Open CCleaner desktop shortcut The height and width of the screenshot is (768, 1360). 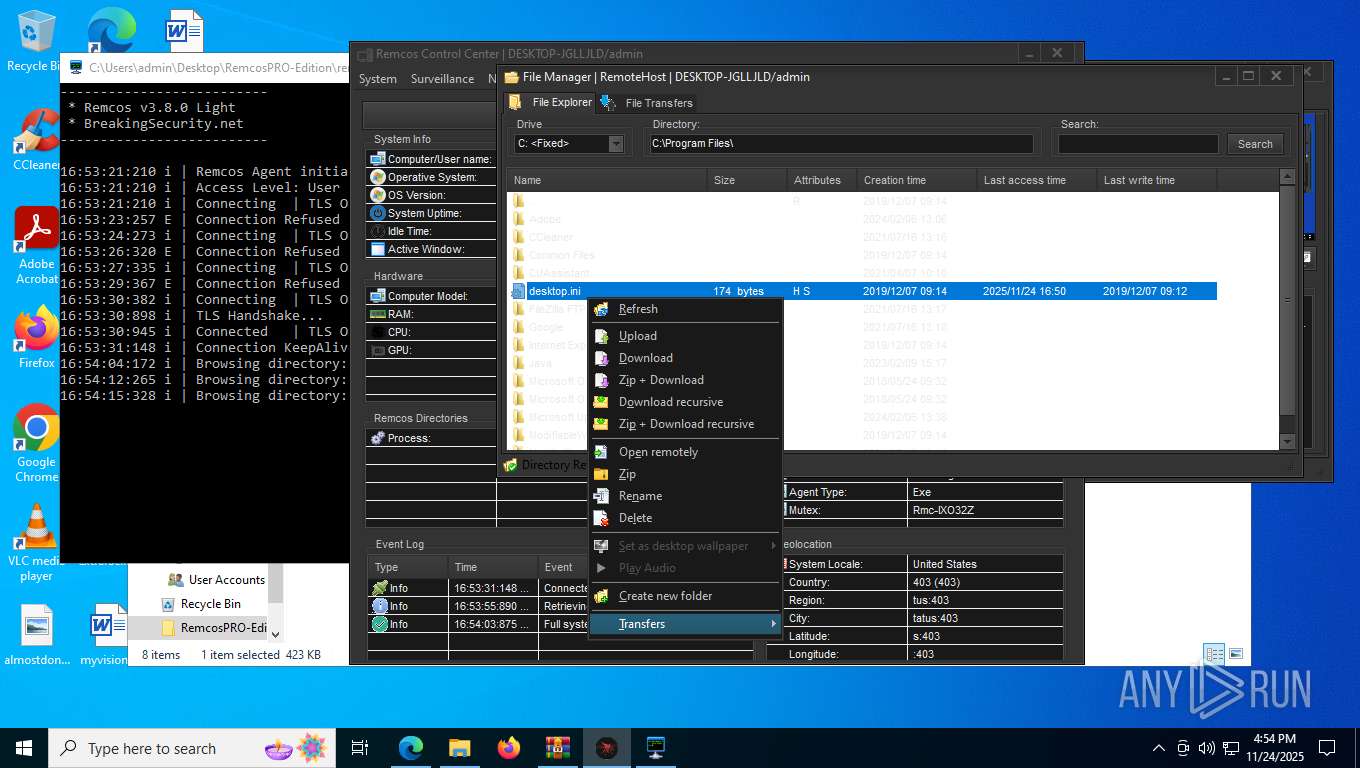click(x=36, y=139)
